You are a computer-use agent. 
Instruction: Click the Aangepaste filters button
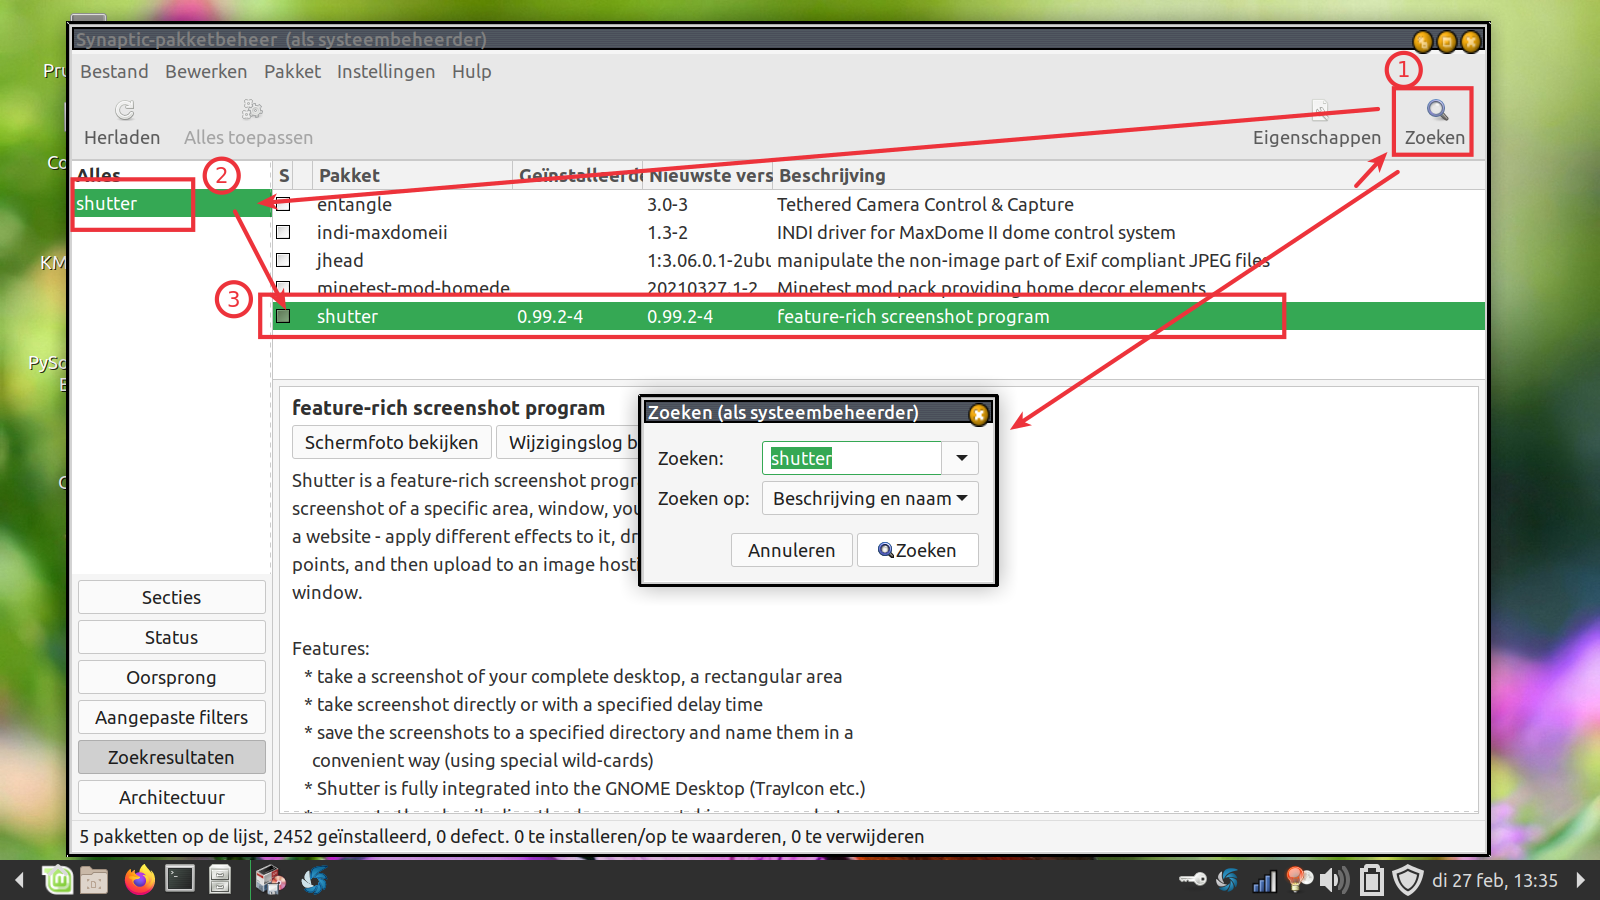point(172,717)
